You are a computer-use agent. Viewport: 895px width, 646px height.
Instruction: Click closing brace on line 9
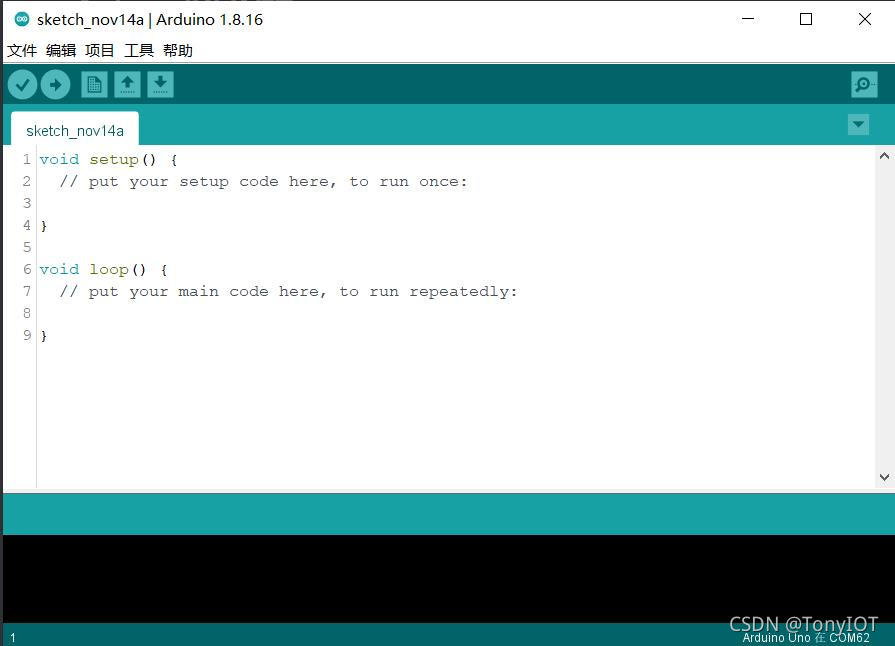click(x=44, y=336)
